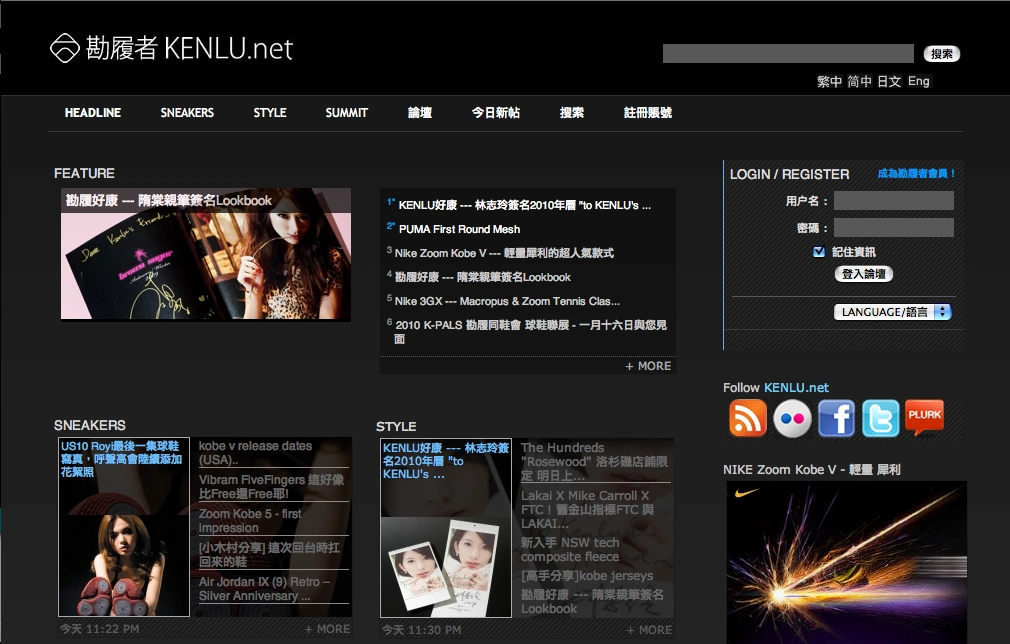The image size is (1010, 644).
Task: Open the Feature Lookbook banner image
Action: click(x=206, y=254)
